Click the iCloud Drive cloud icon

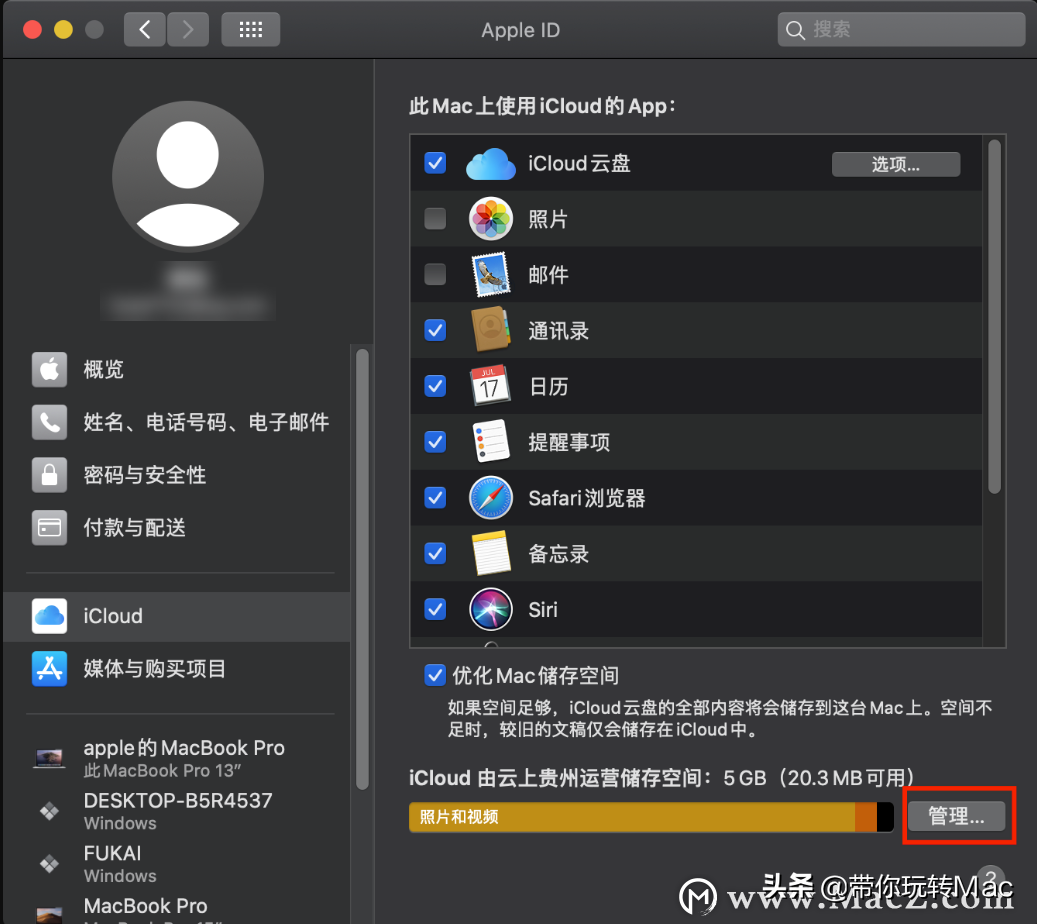[491, 164]
